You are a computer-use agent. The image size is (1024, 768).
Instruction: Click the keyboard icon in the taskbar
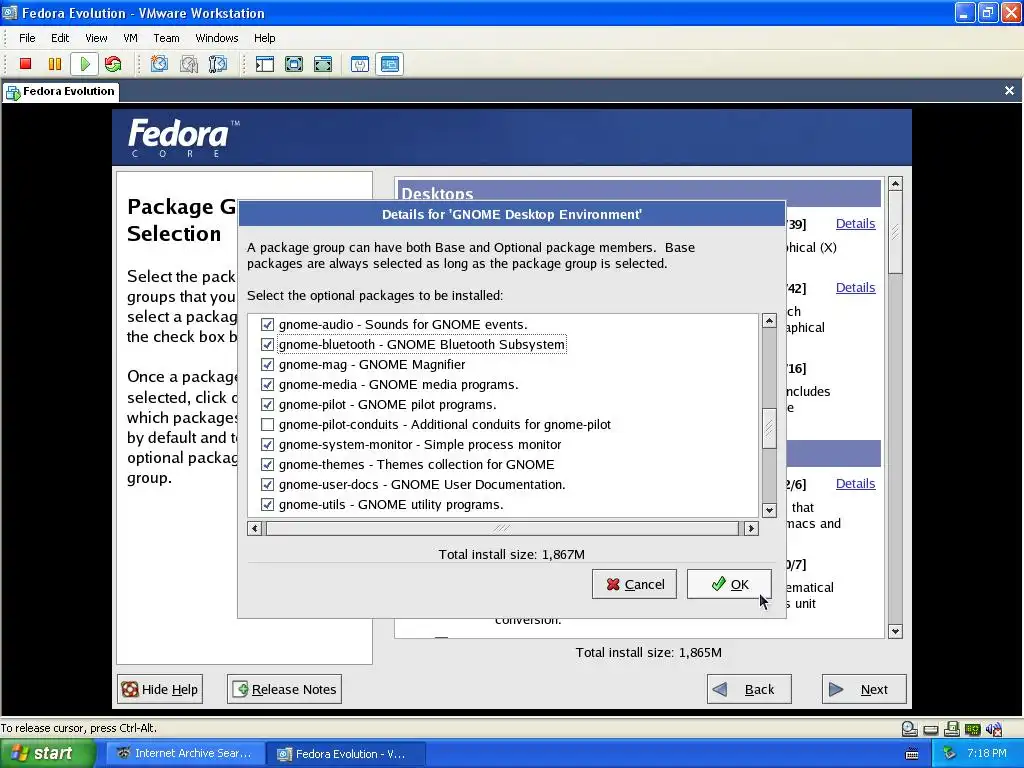pos(912,754)
